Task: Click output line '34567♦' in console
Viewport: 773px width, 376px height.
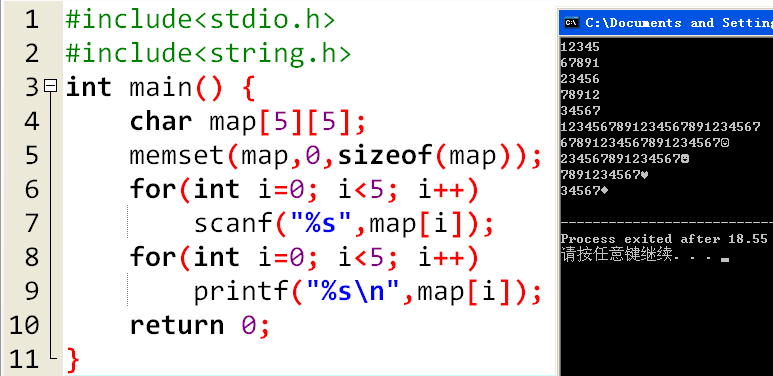Action: click(x=584, y=191)
